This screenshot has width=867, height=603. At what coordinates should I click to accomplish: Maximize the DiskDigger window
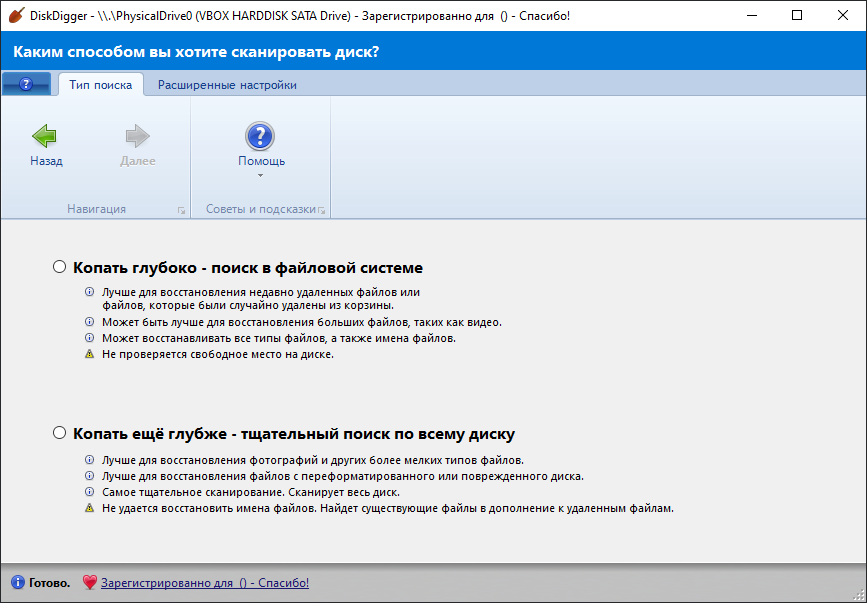796,15
